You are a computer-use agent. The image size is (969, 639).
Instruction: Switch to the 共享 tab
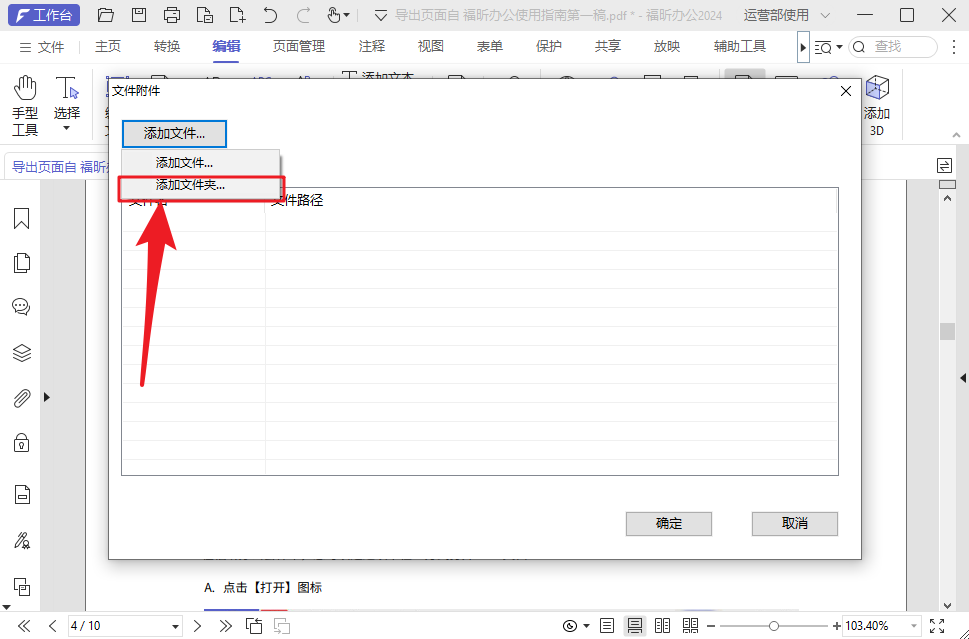click(x=607, y=46)
